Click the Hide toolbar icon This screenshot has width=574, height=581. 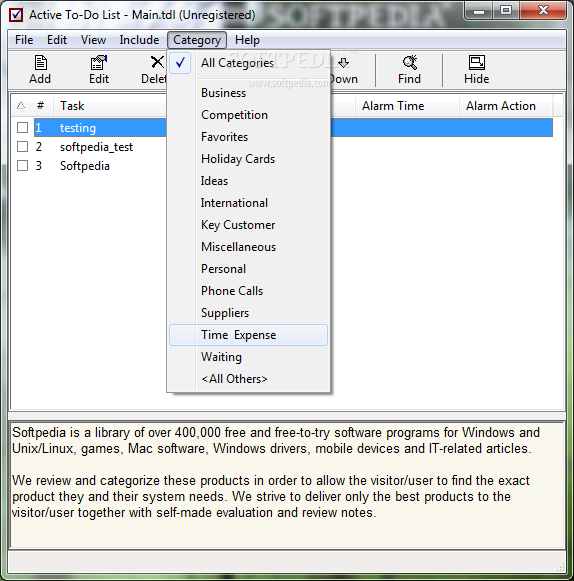477,70
